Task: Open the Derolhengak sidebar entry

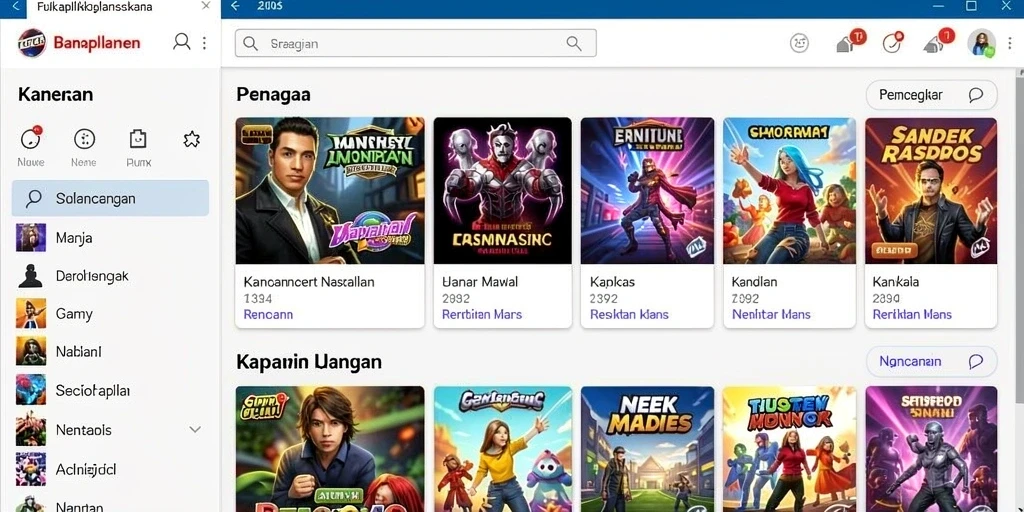Action: [x=110, y=276]
